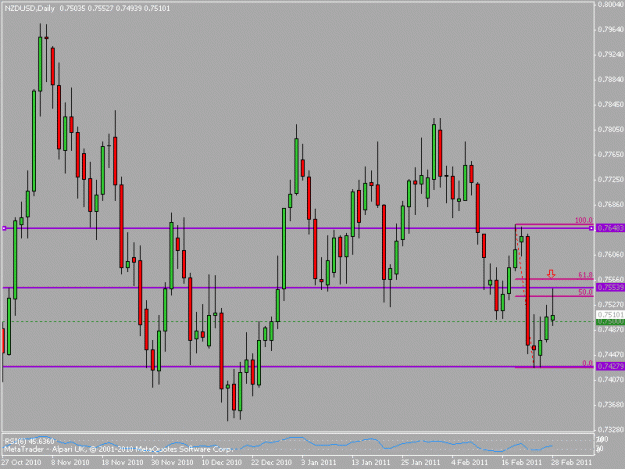Viewport: 625px width, 469px height.
Task: Click the 0.73280 price axis label
Action: [610, 430]
